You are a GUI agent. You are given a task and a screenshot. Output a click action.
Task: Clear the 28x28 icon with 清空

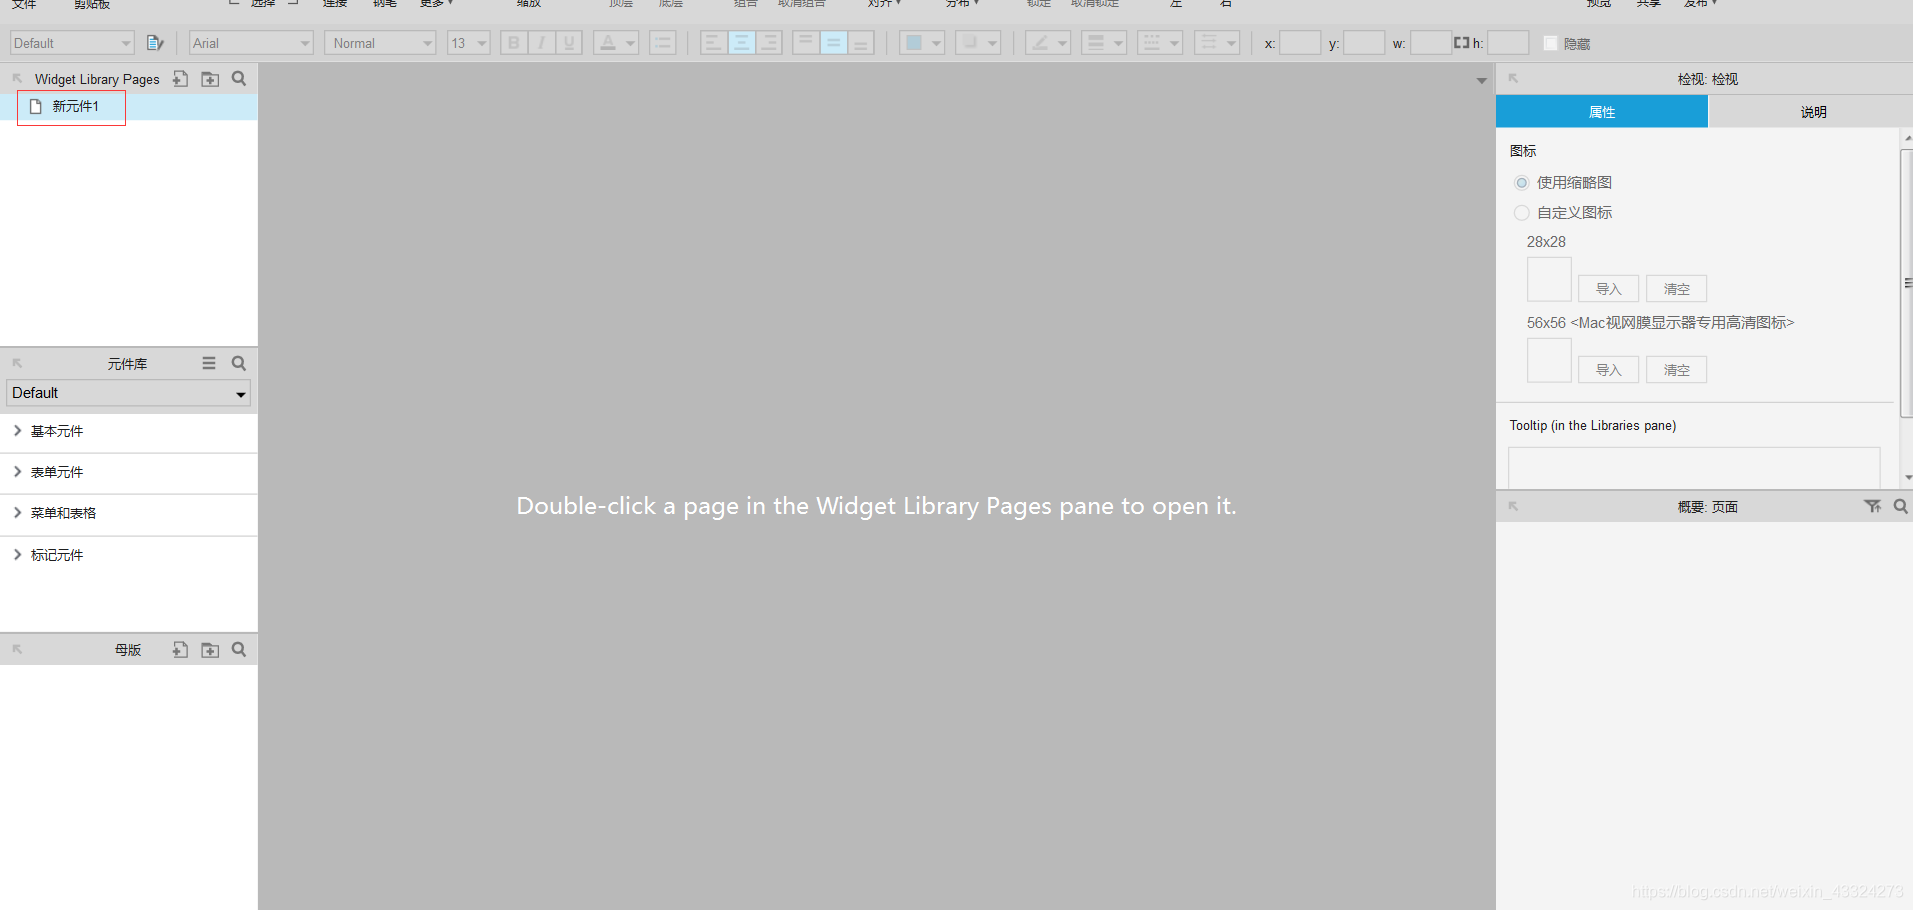point(1676,289)
